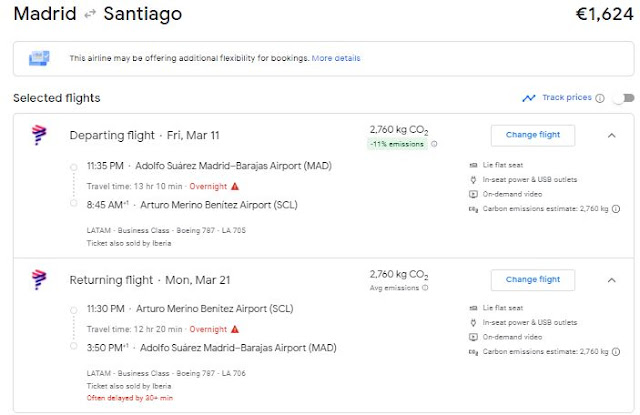The height and width of the screenshot is (415, 640).
Task: Change the departing flight
Action: (x=533, y=135)
